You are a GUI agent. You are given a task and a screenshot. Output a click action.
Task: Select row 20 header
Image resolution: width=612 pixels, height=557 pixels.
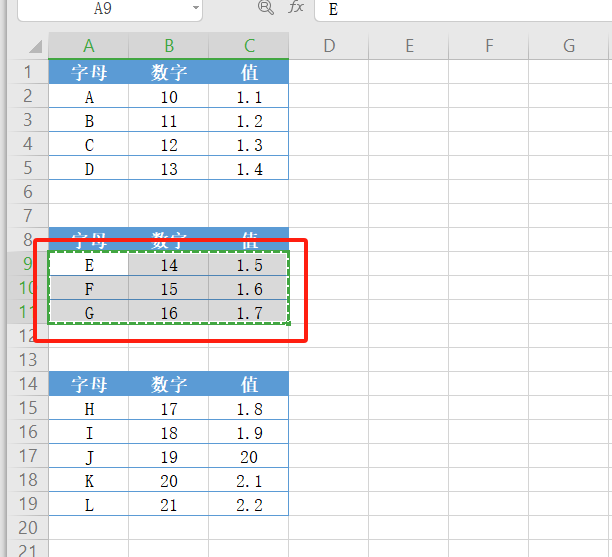pos(26,527)
